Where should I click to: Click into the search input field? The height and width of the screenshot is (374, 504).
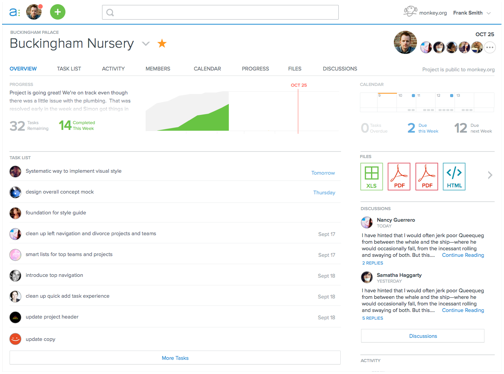[220, 12]
